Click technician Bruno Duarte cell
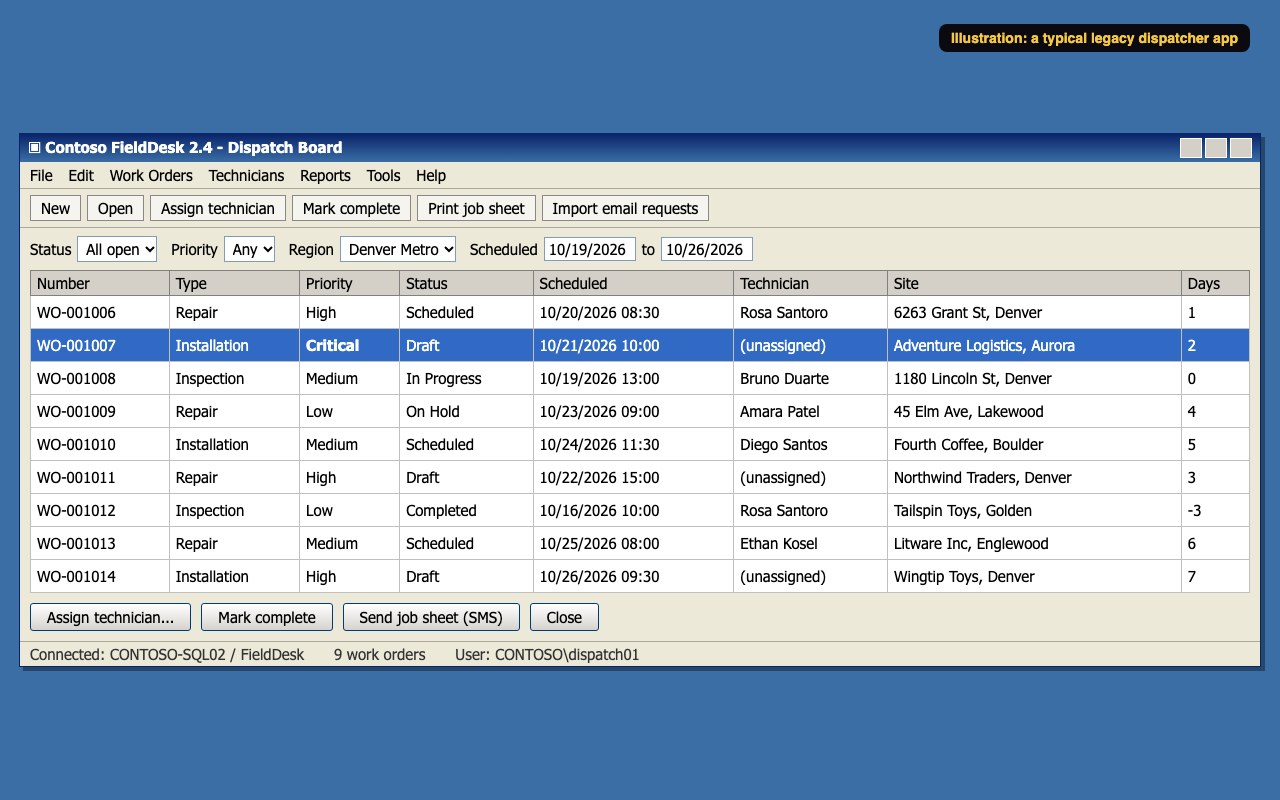 tap(810, 378)
